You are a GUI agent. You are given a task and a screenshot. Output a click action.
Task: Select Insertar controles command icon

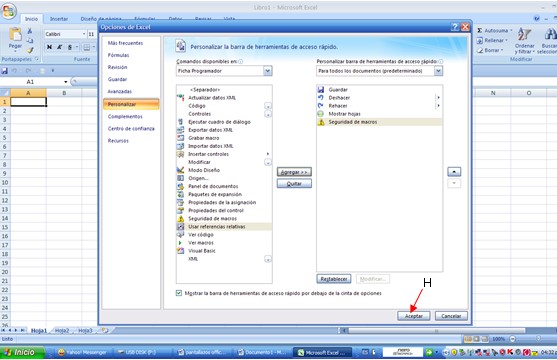[x=180, y=154]
